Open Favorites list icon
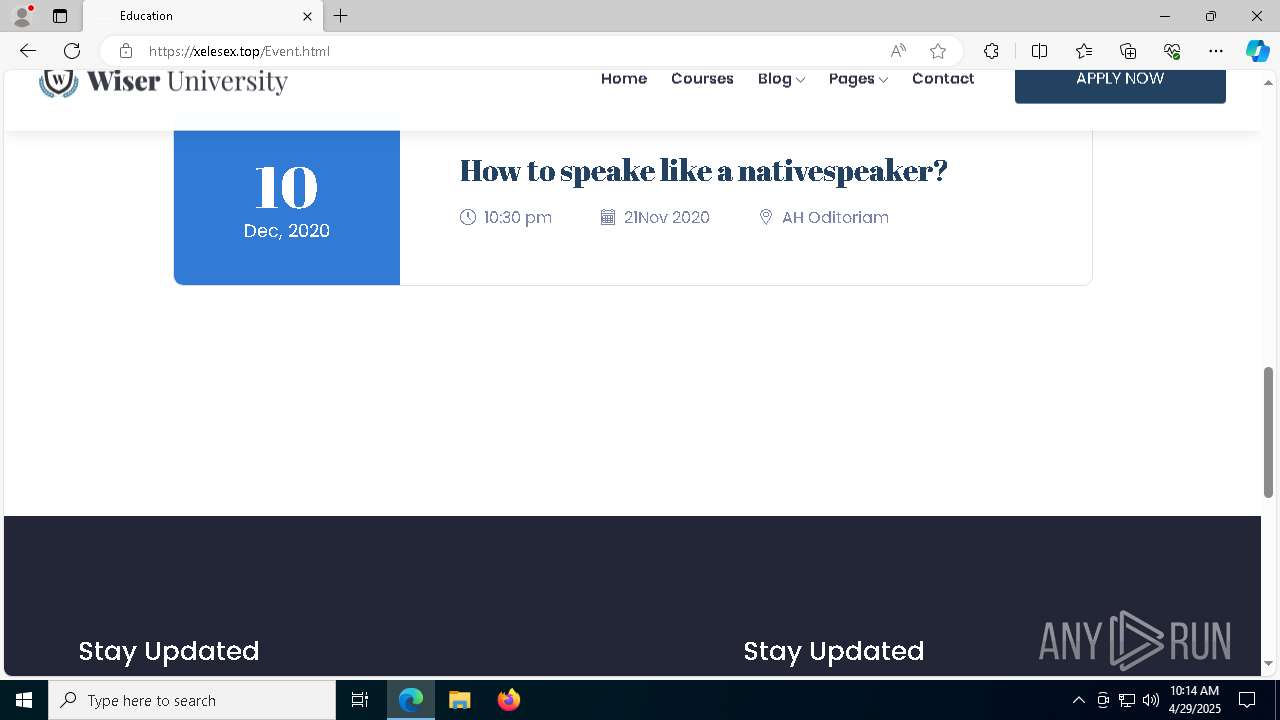1280x720 pixels. click(1084, 51)
